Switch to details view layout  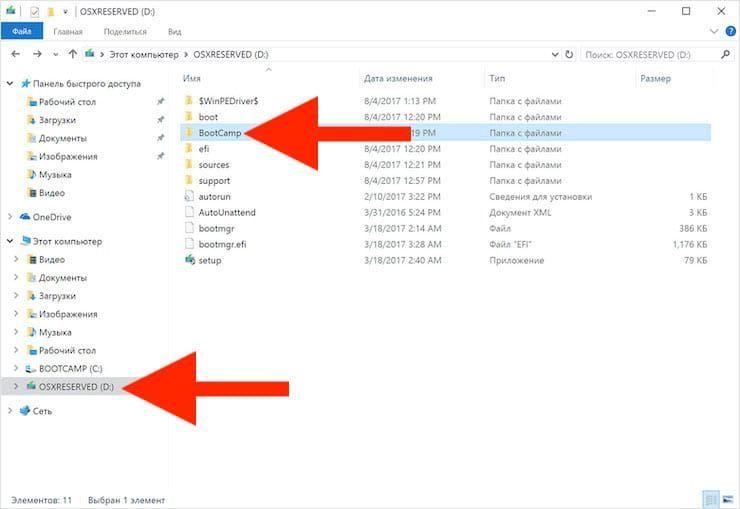pos(710,499)
